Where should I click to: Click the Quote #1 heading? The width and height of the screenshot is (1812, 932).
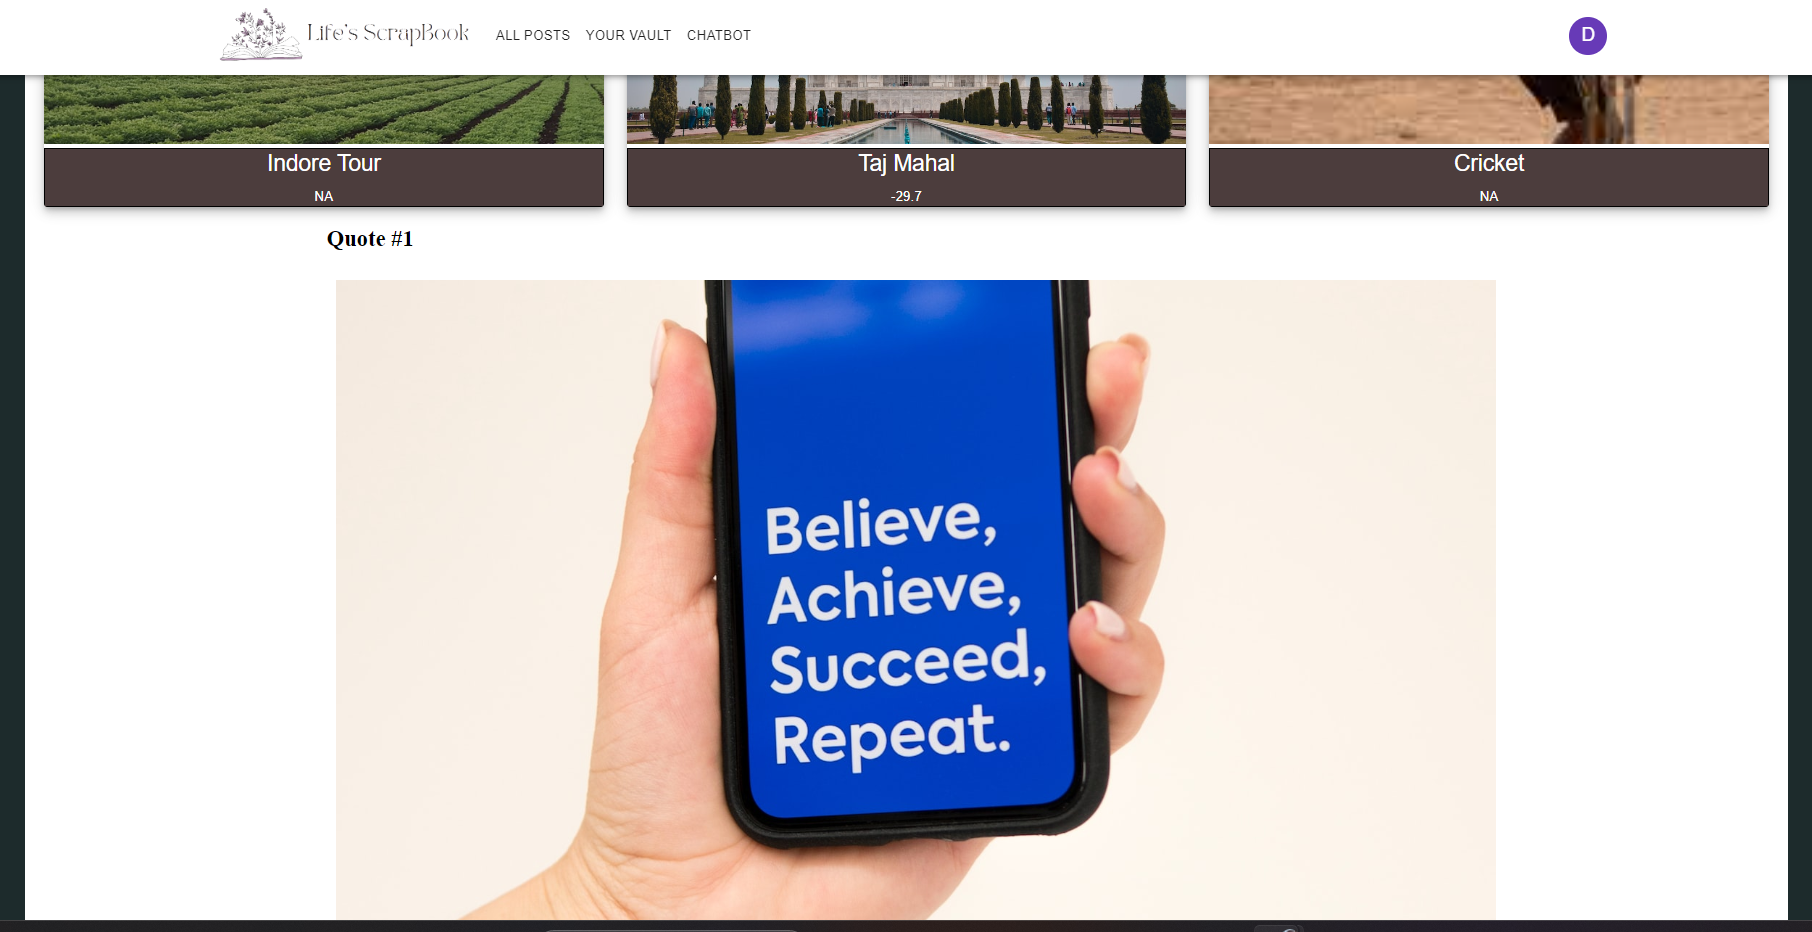(370, 239)
